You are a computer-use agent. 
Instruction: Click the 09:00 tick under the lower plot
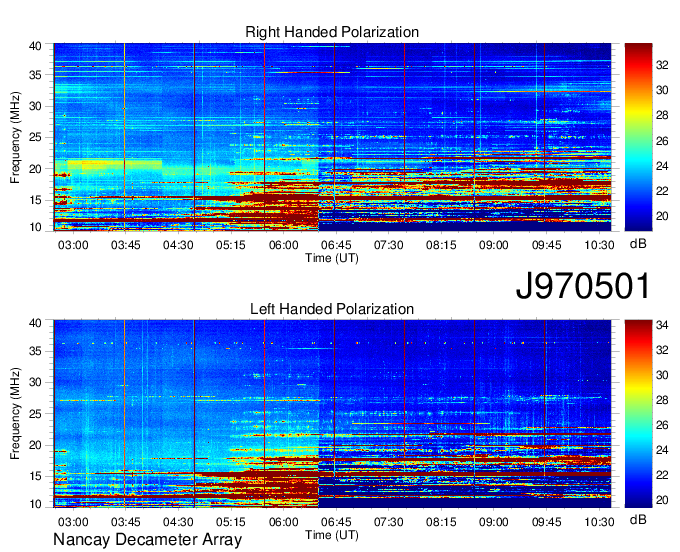[x=494, y=522]
